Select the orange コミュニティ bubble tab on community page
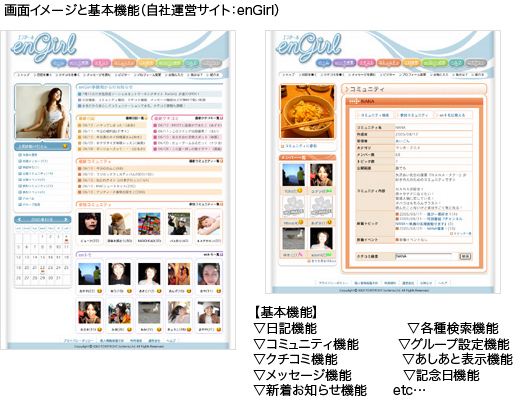The height and width of the screenshot is (400, 520). click(388, 62)
